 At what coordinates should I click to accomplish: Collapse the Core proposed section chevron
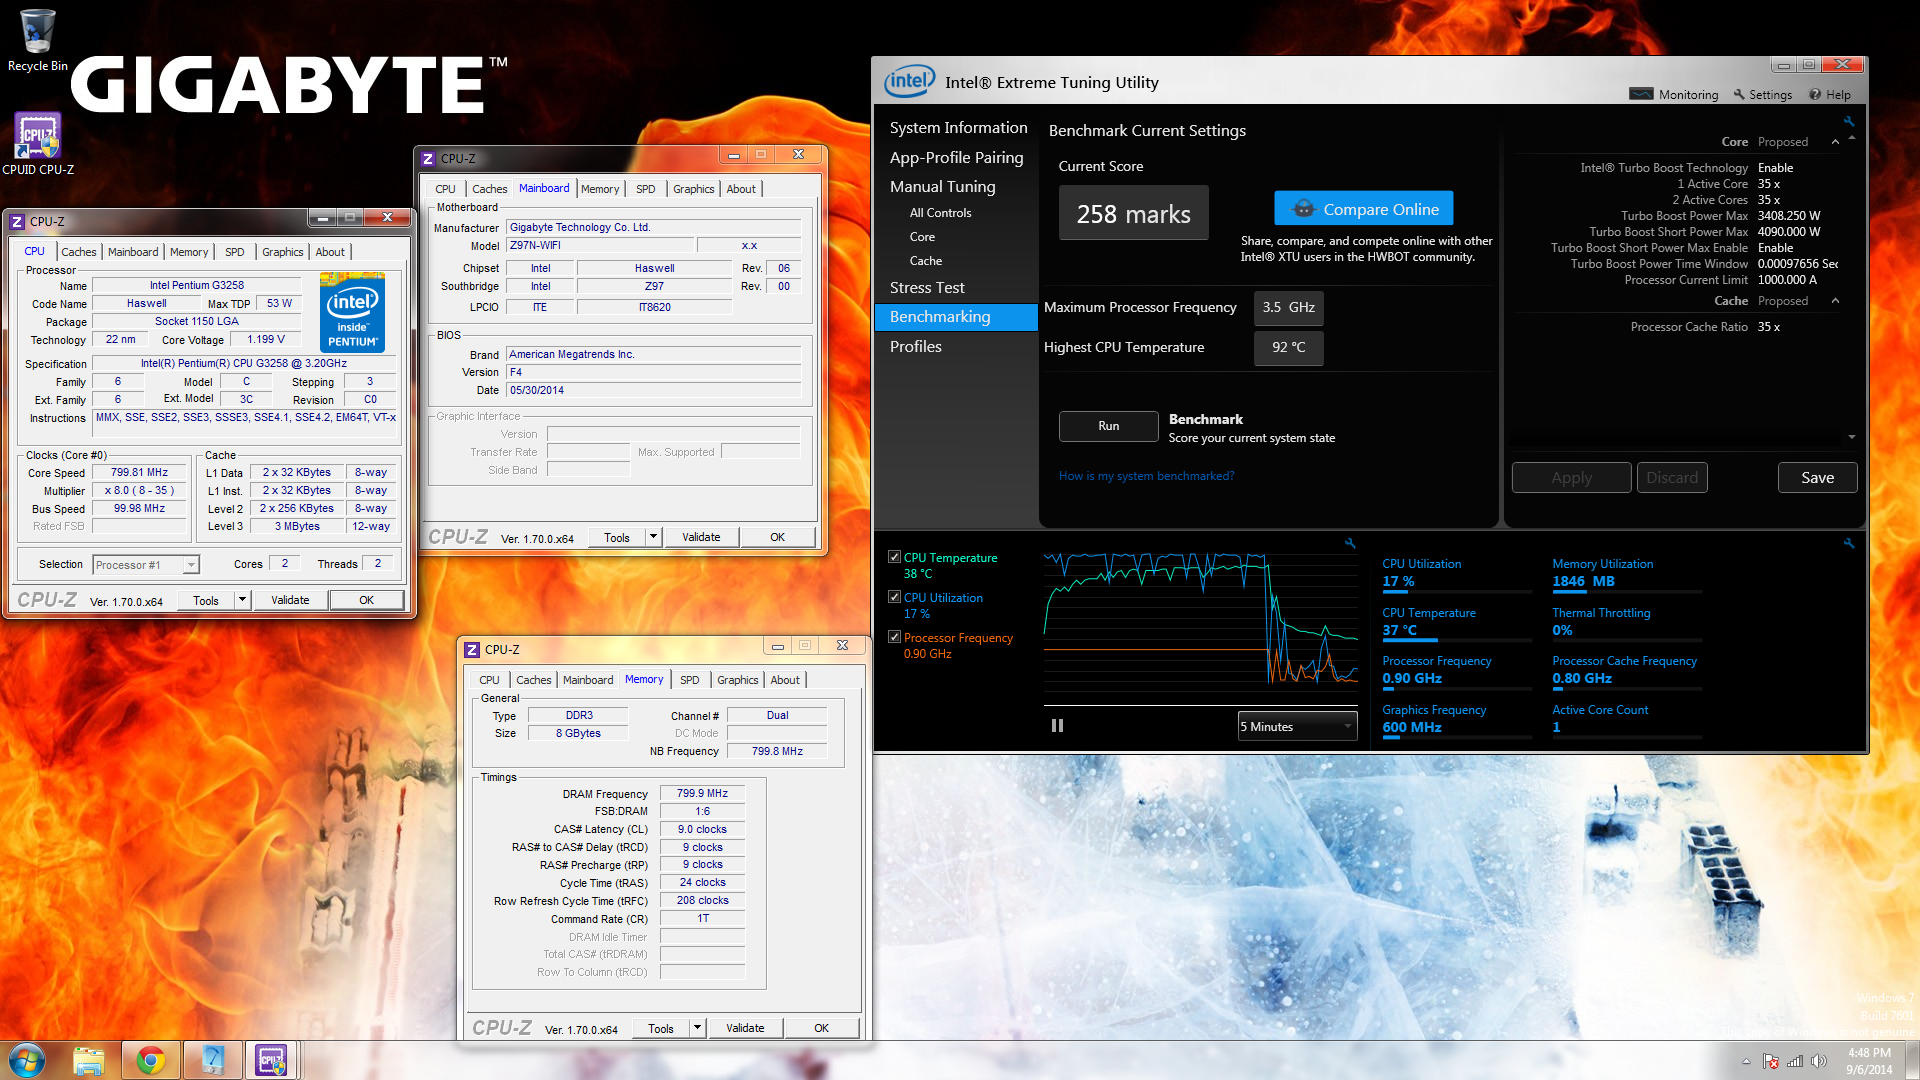pyautogui.click(x=1835, y=142)
